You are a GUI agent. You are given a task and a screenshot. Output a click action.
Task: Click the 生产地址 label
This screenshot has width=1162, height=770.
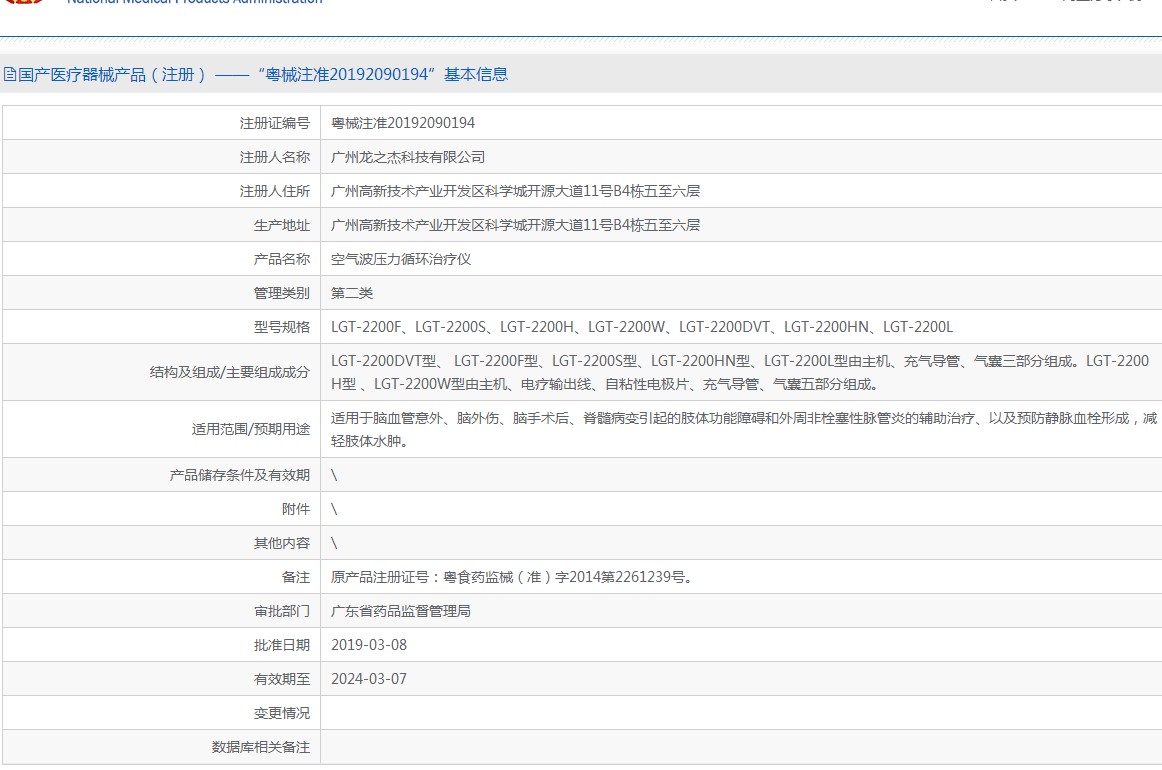point(282,225)
